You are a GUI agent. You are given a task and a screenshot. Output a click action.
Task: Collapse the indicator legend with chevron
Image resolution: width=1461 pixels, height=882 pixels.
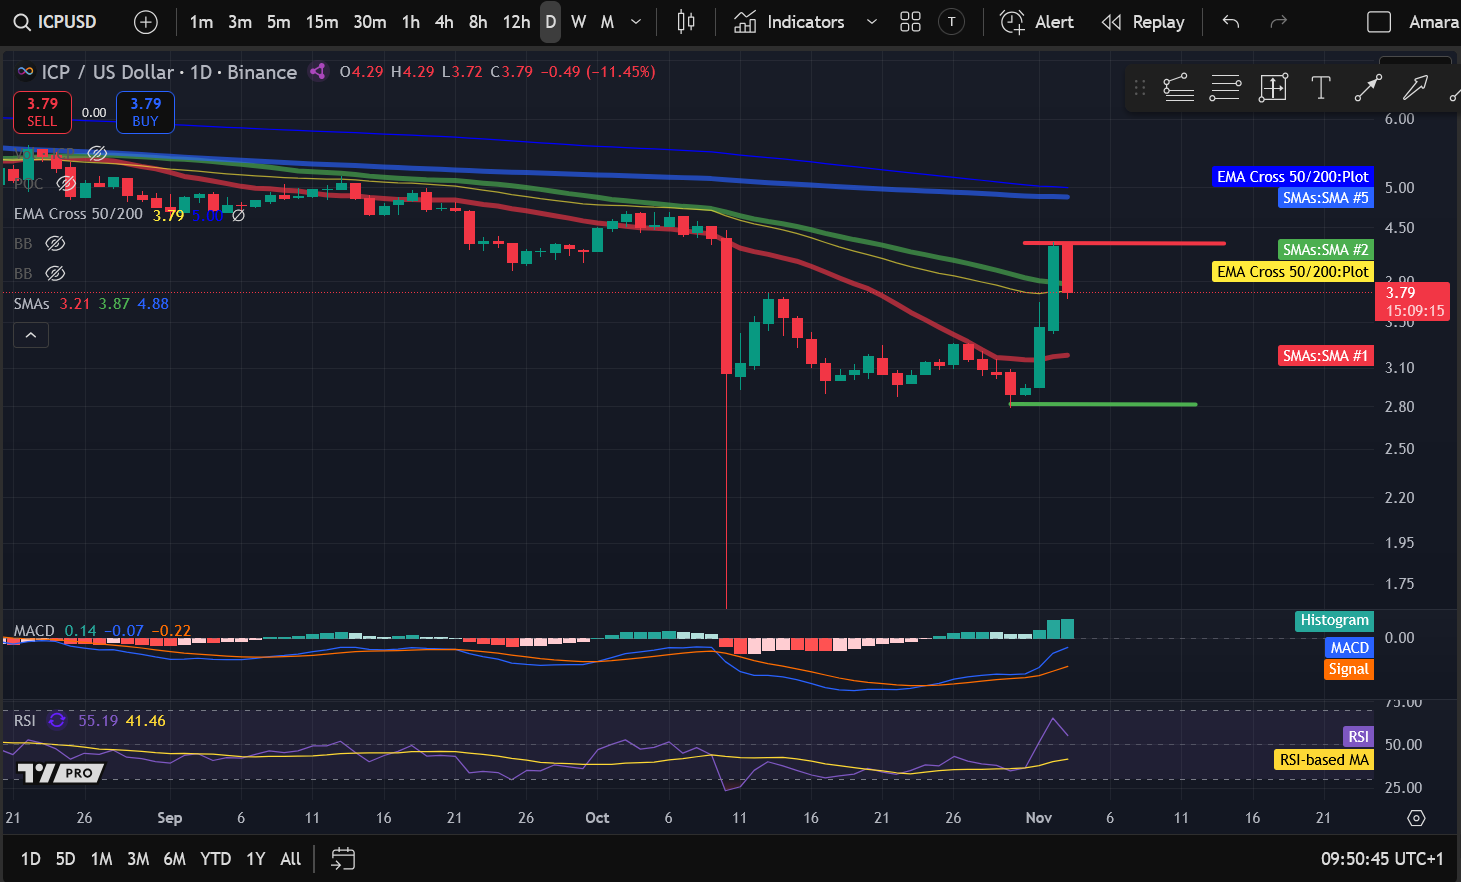click(31, 335)
